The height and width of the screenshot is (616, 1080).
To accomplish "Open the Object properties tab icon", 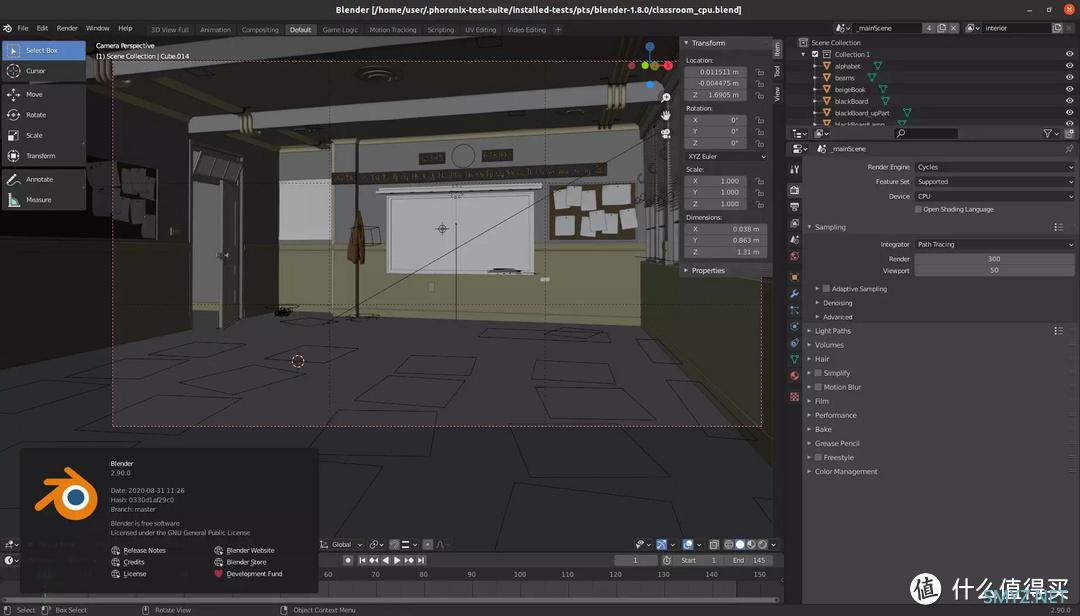I will click(x=794, y=277).
